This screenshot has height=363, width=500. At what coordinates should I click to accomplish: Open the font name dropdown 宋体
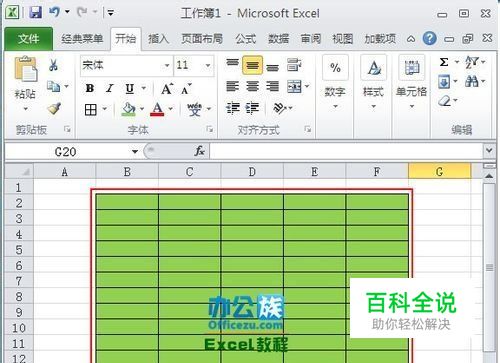167,65
